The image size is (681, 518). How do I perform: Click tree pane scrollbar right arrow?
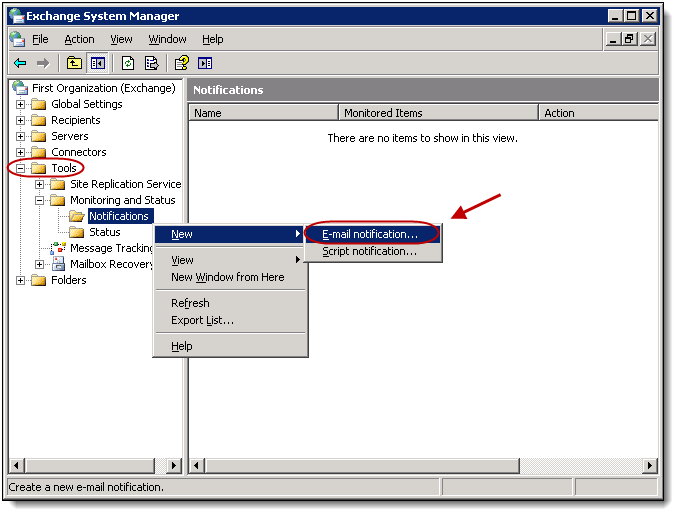tap(174, 466)
